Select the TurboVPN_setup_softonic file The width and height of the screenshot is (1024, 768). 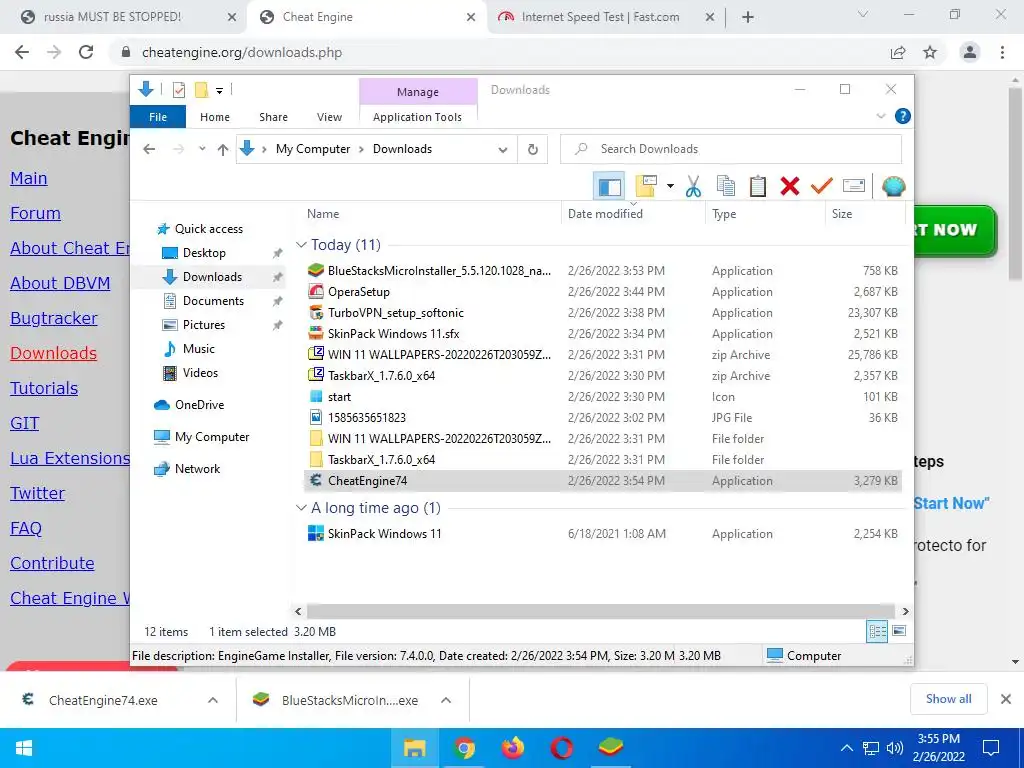point(603,313)
